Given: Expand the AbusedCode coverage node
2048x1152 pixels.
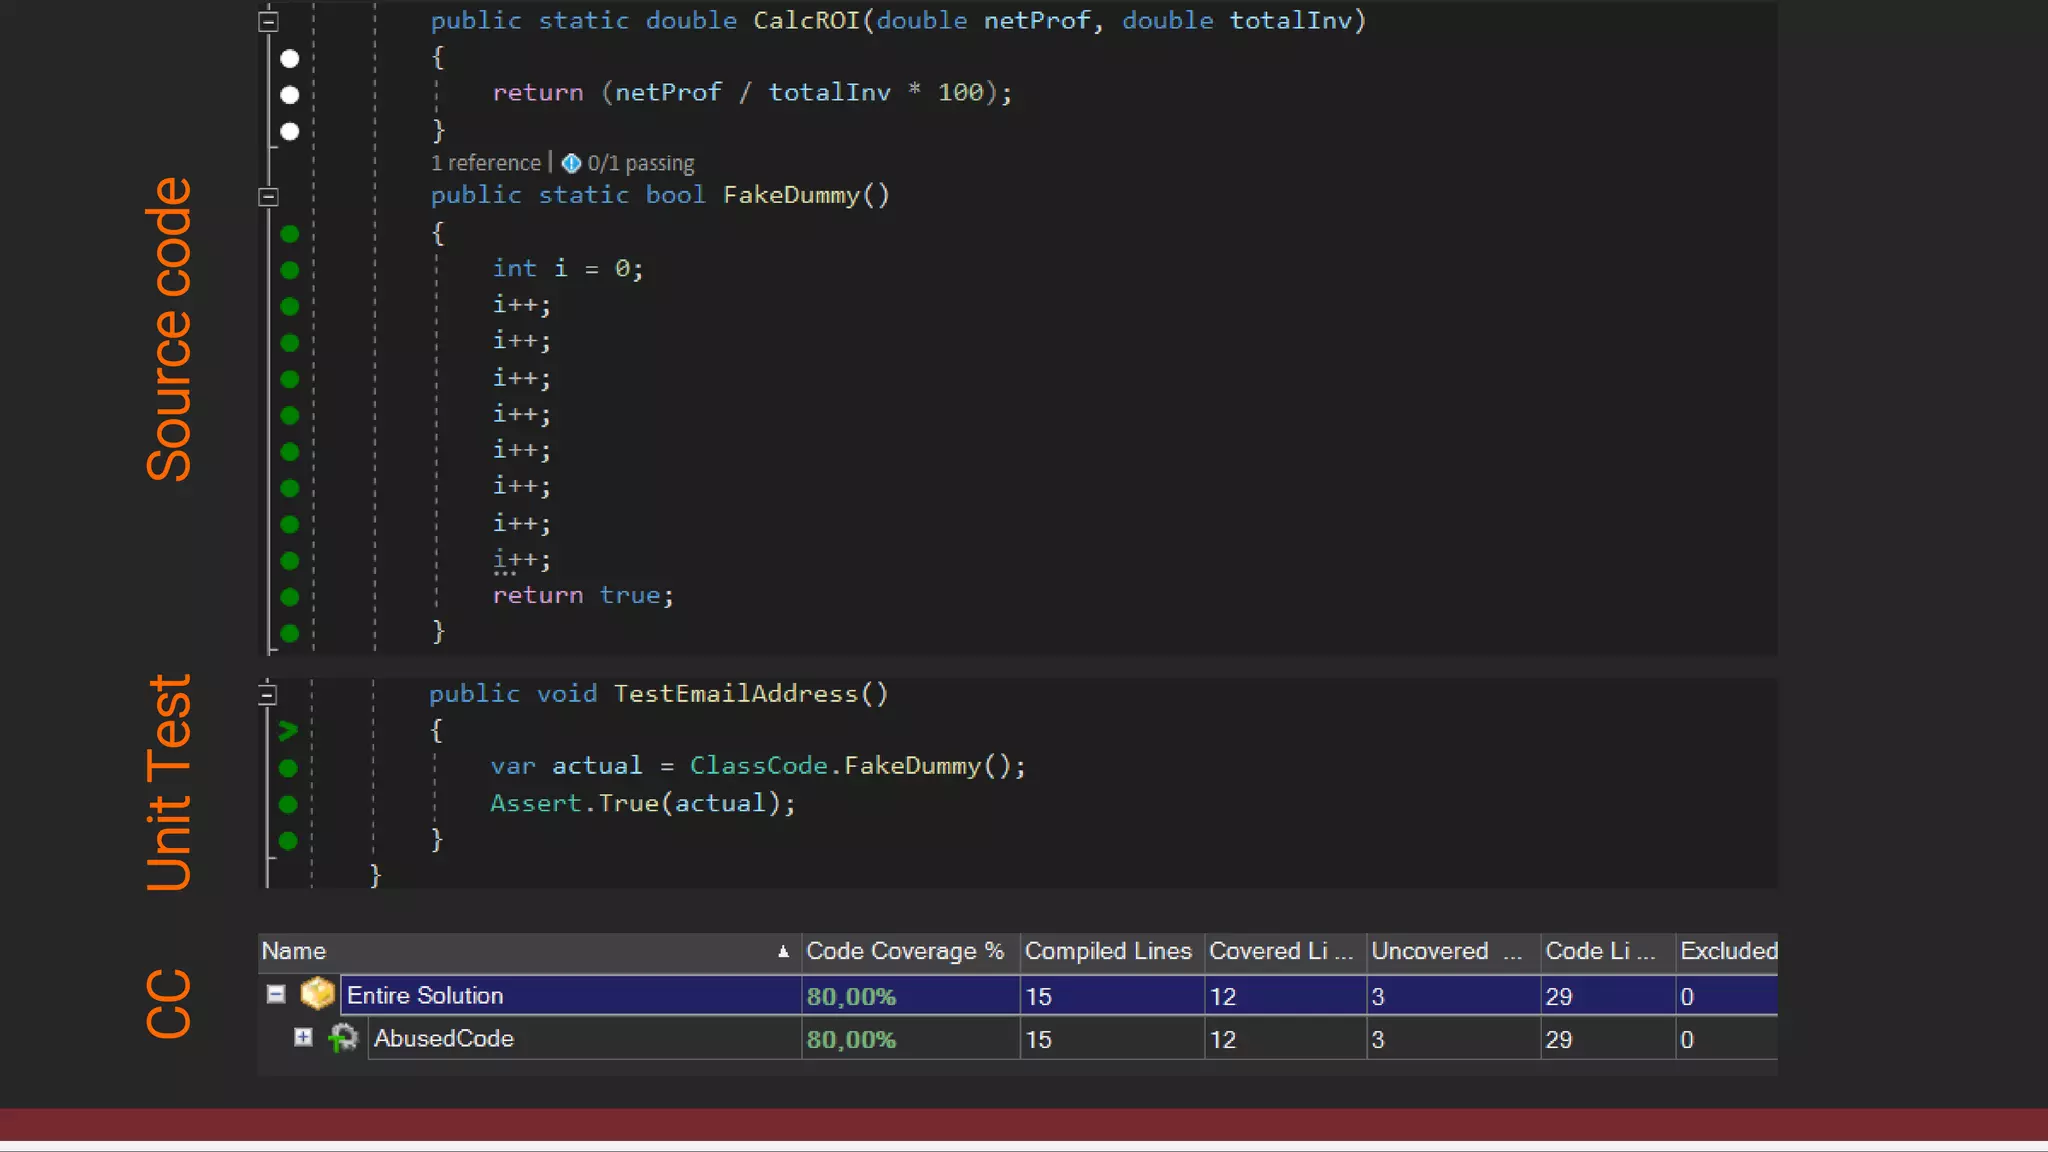Looking at the screenshot, I should 303,1037.
